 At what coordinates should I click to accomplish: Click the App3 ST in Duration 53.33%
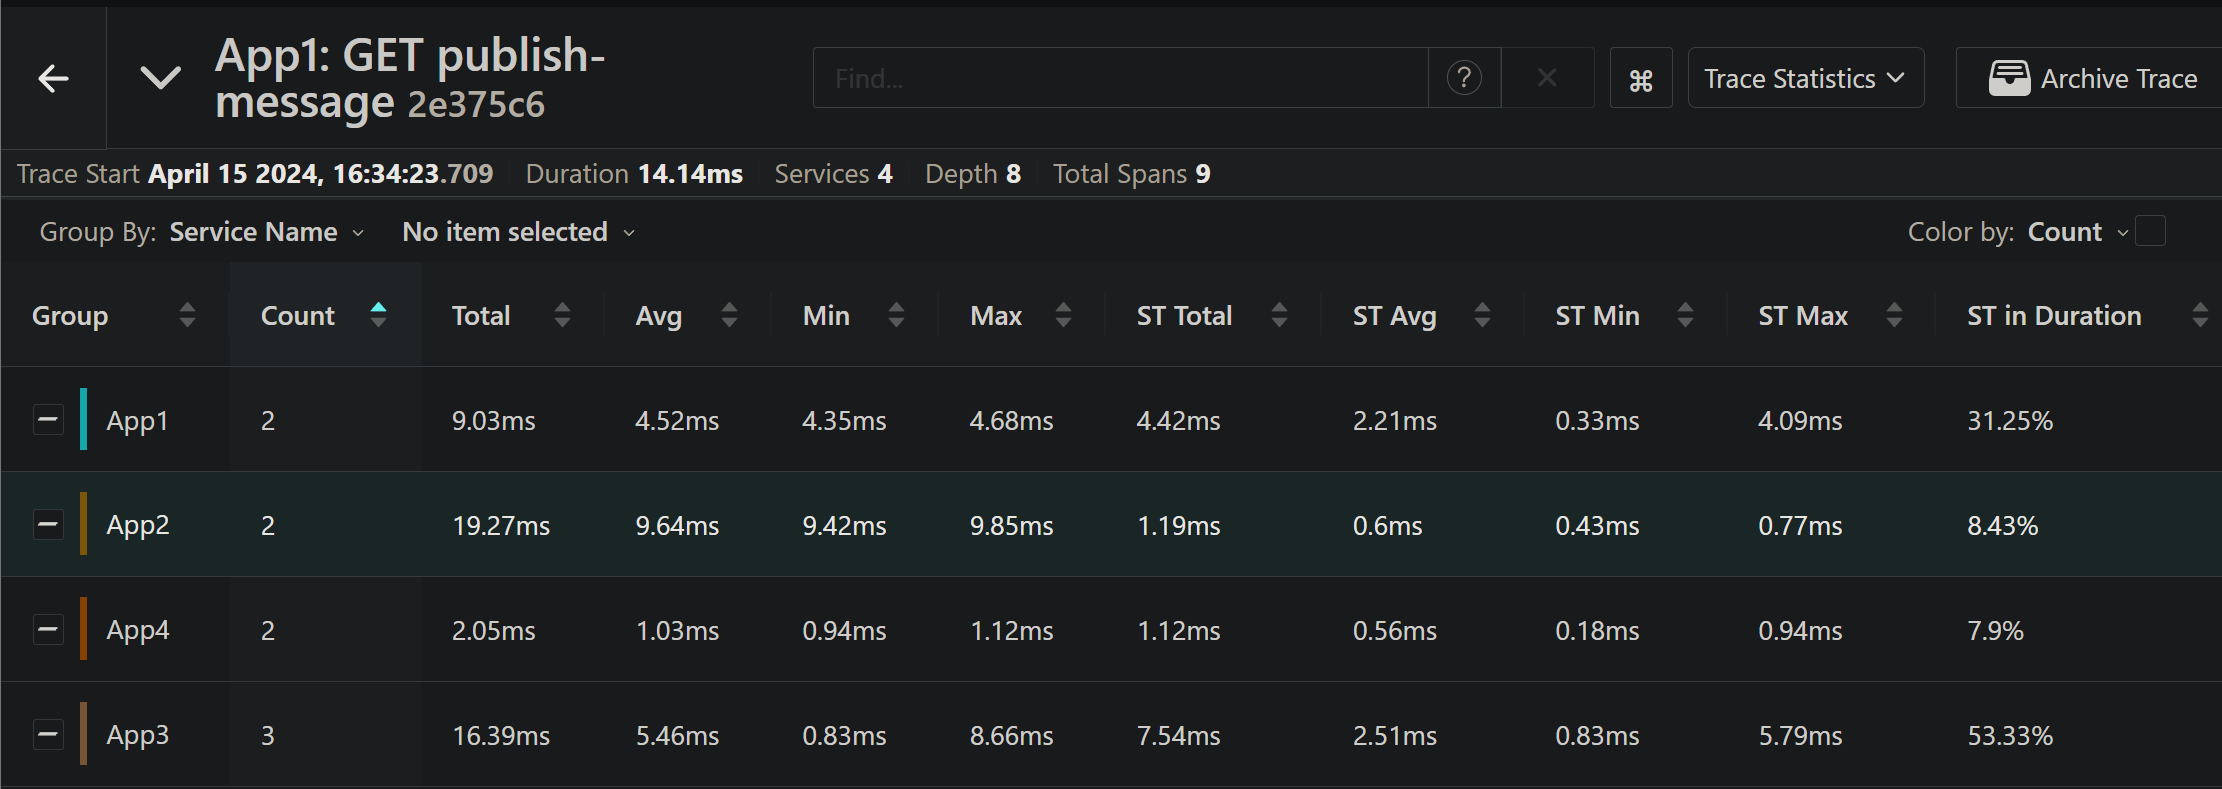[x=2010, y=736]
